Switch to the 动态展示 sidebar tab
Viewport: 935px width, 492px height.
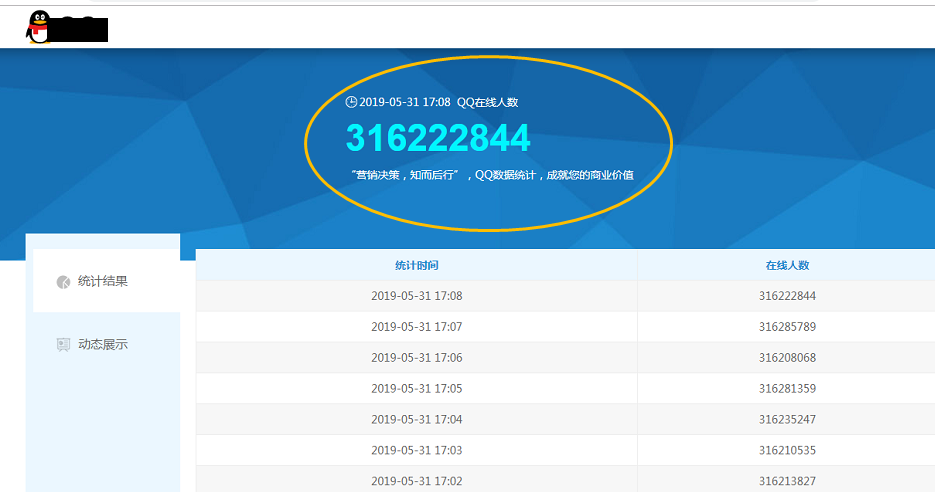pos(106,344)
